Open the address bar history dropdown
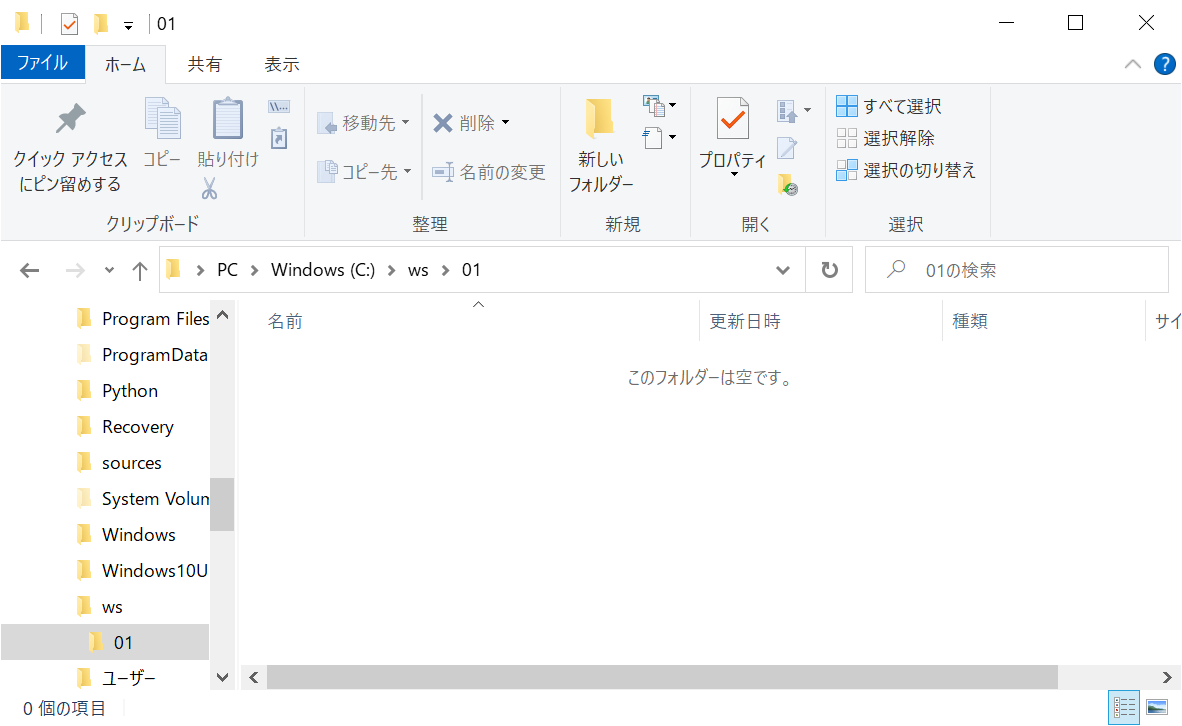 [x=783, y=270]
